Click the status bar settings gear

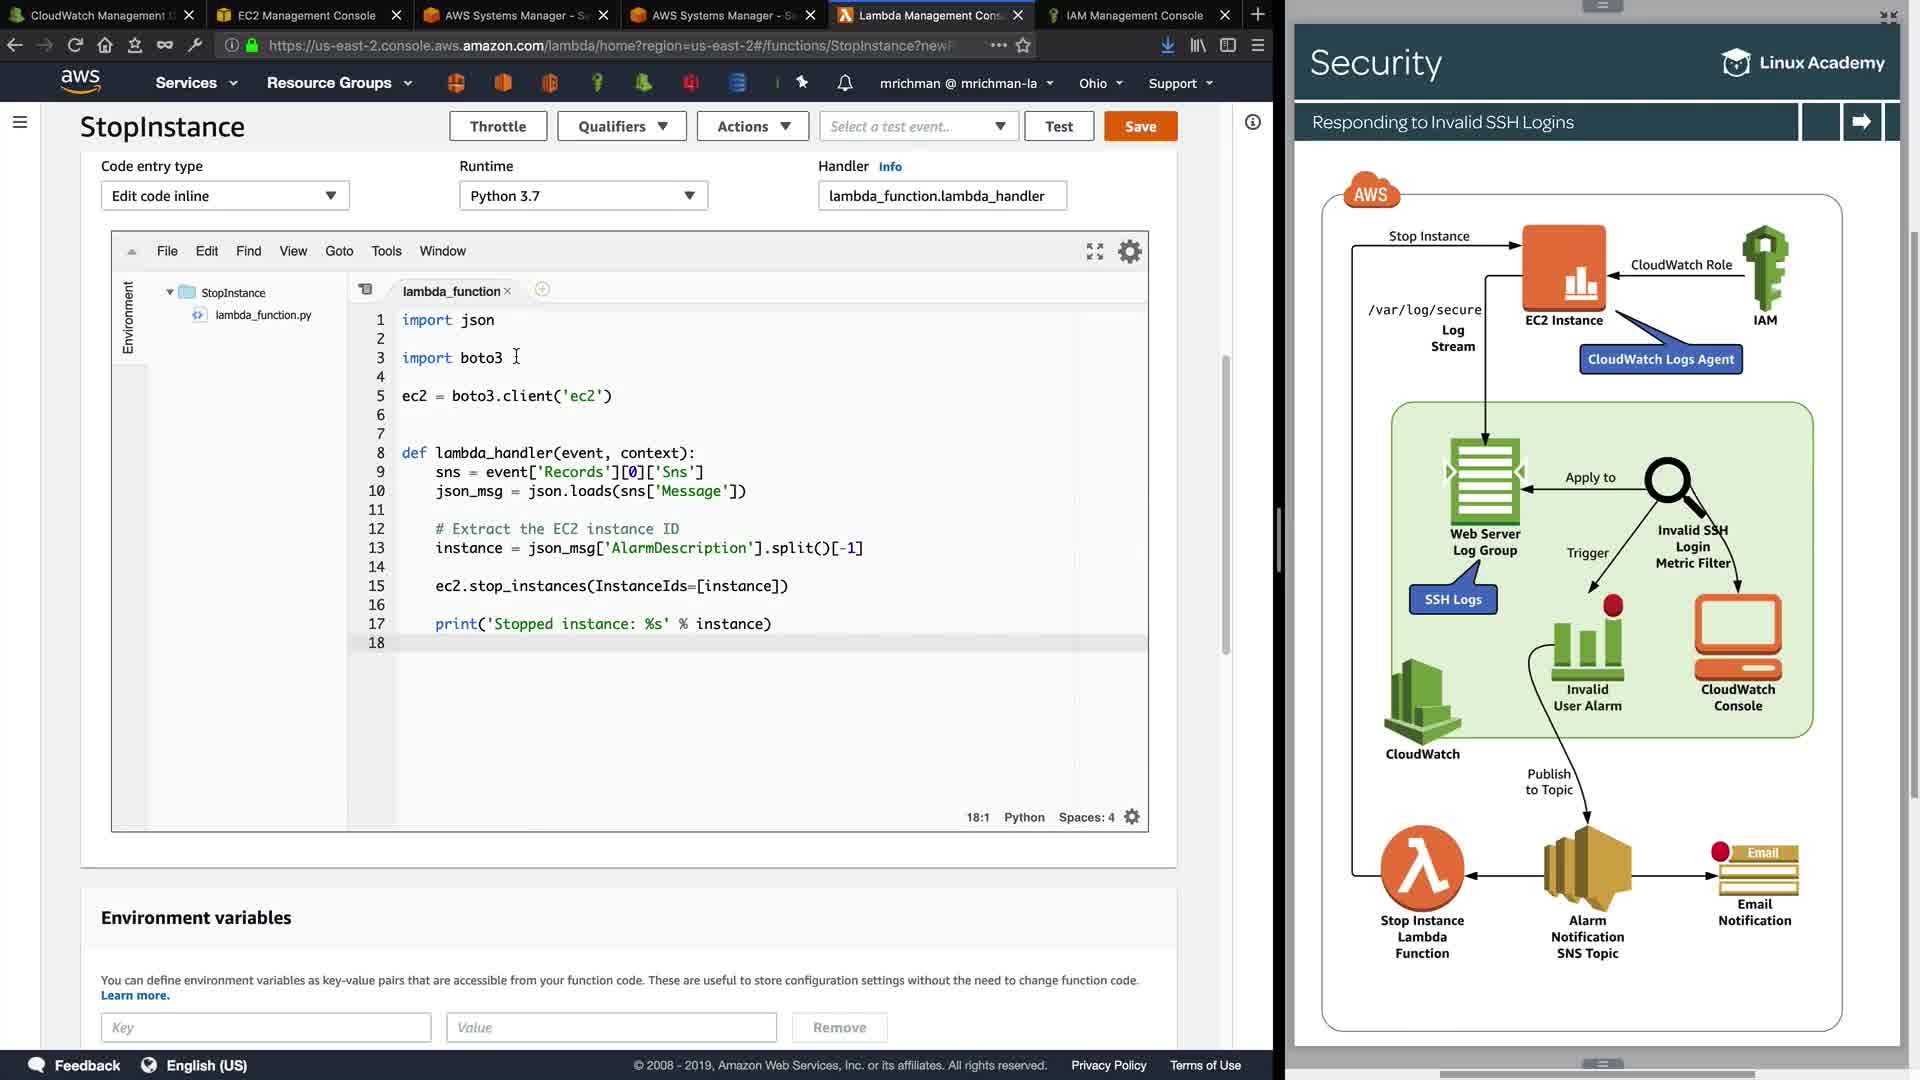[1132, 817]
